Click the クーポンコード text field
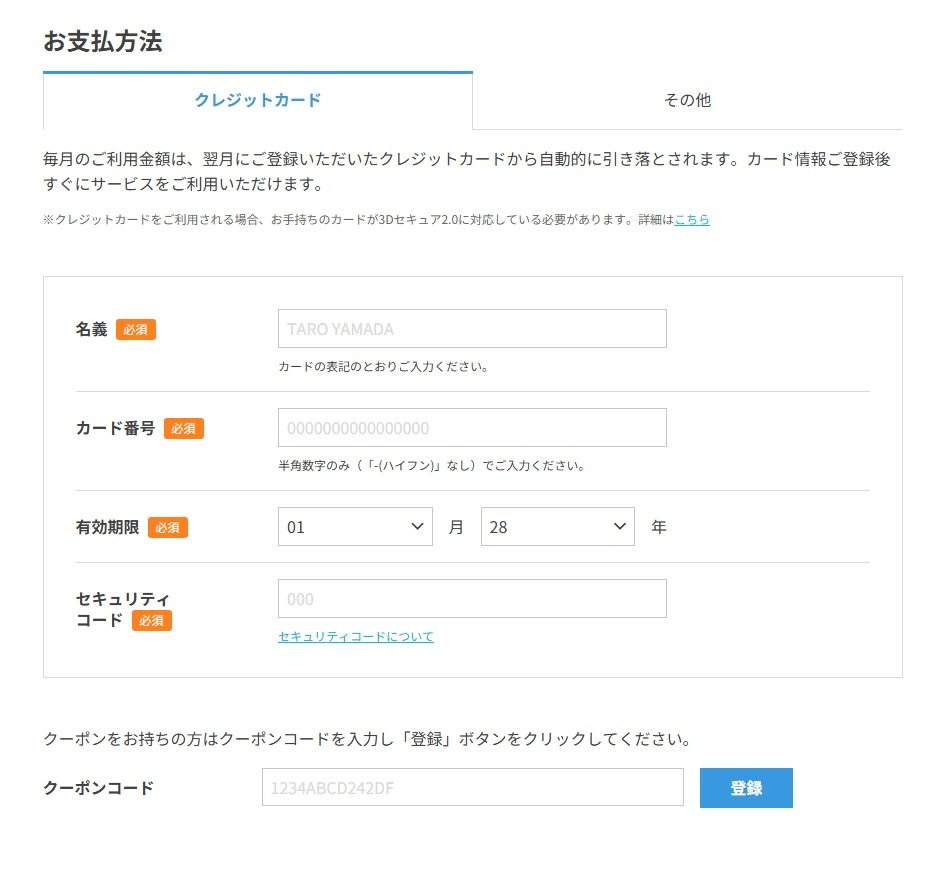The height and width of the screenshot is (872, 934). (x=472, y=788)
